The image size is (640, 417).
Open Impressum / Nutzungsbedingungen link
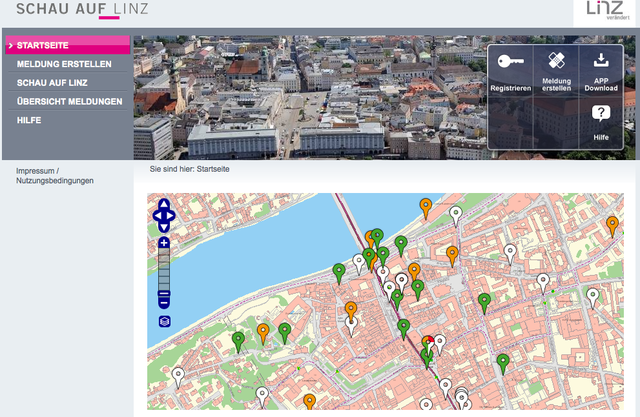(55, 176)
